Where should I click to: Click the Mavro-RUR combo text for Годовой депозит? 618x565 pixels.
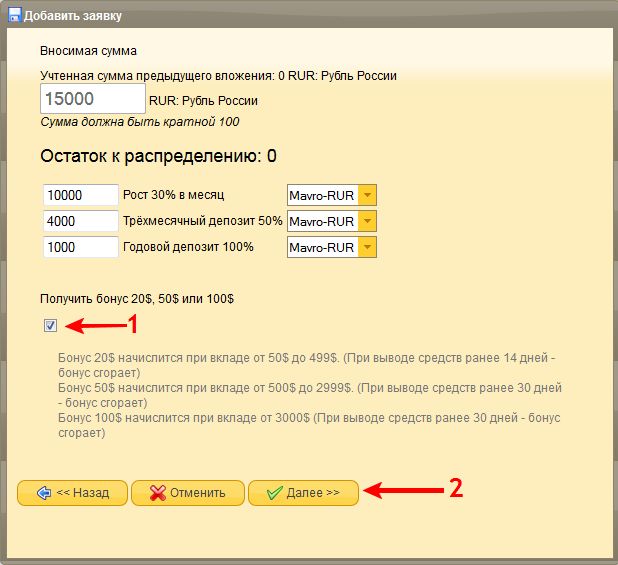pos(322,247)
